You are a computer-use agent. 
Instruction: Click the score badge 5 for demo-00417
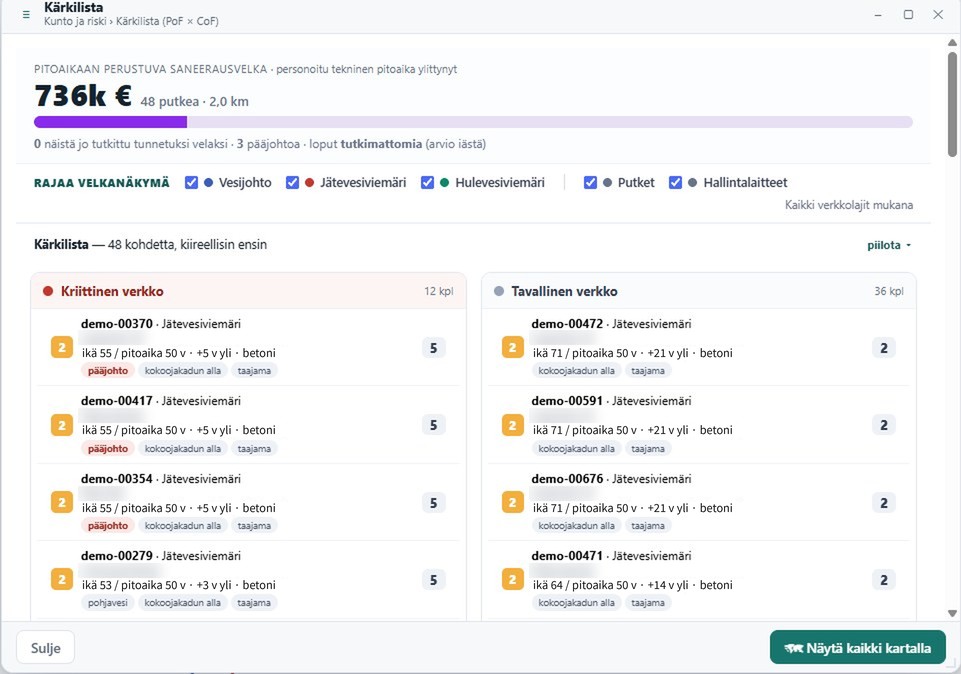433,425
